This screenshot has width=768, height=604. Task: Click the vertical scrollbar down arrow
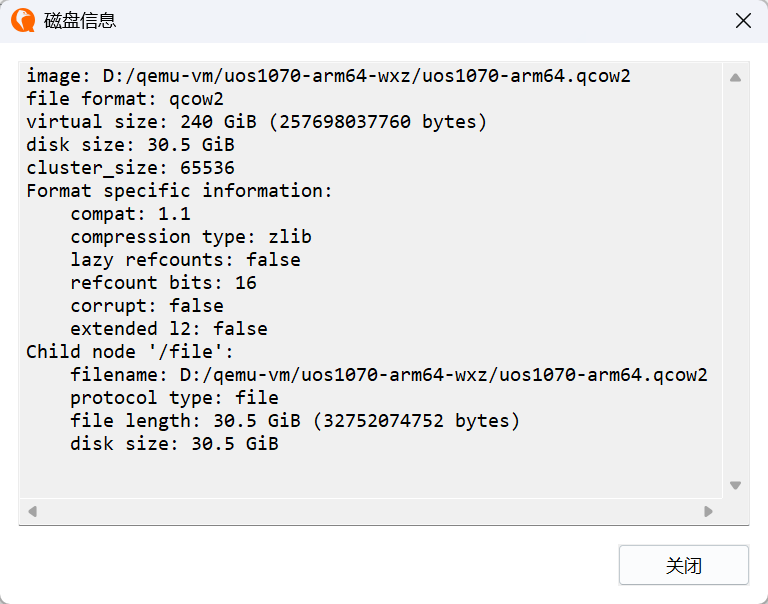(x=735, y=485)
